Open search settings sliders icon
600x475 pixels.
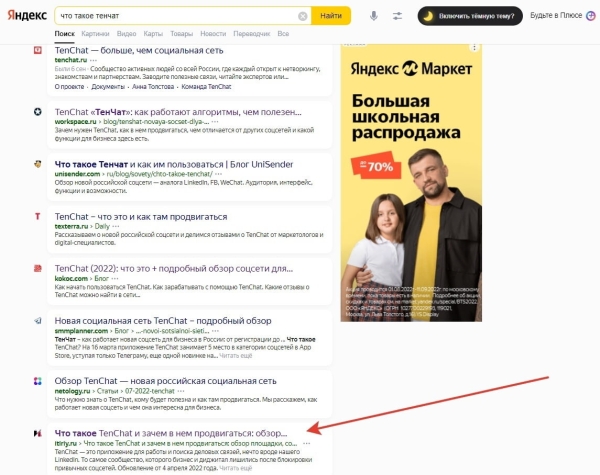coord(397,16)
